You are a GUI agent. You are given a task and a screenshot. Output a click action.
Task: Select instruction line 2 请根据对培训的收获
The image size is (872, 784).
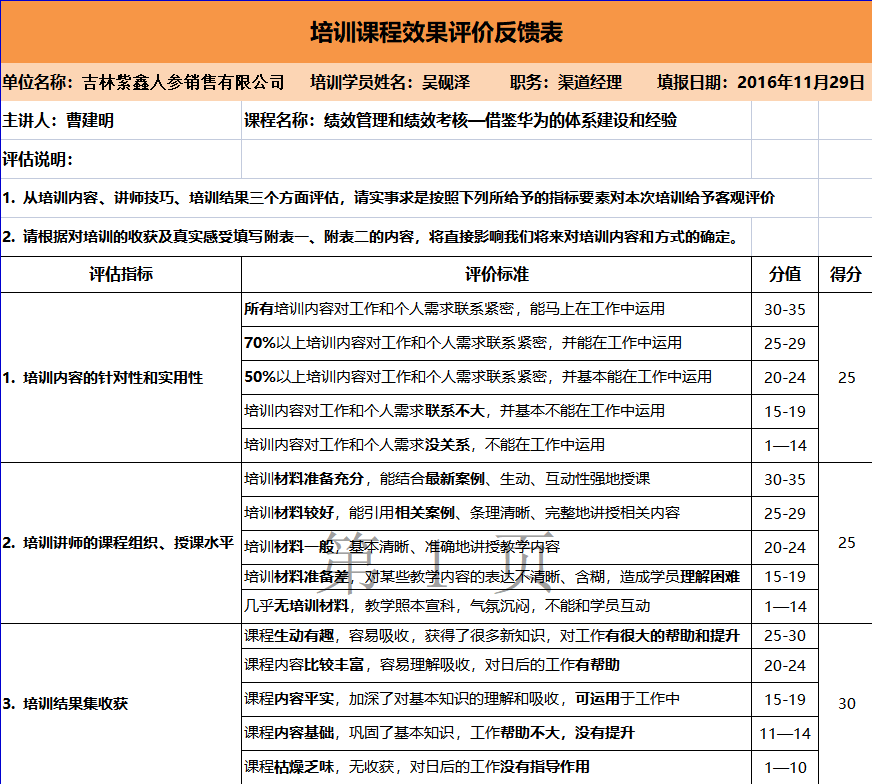(370, 237)
